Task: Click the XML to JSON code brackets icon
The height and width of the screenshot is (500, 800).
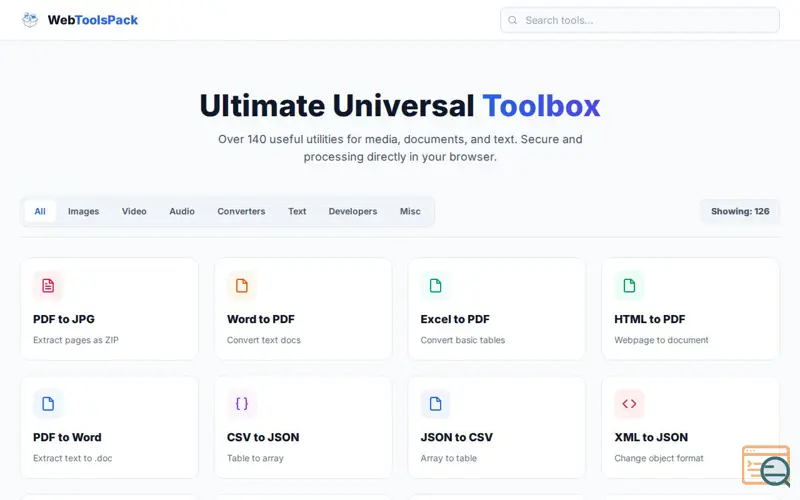Action: 629,404
